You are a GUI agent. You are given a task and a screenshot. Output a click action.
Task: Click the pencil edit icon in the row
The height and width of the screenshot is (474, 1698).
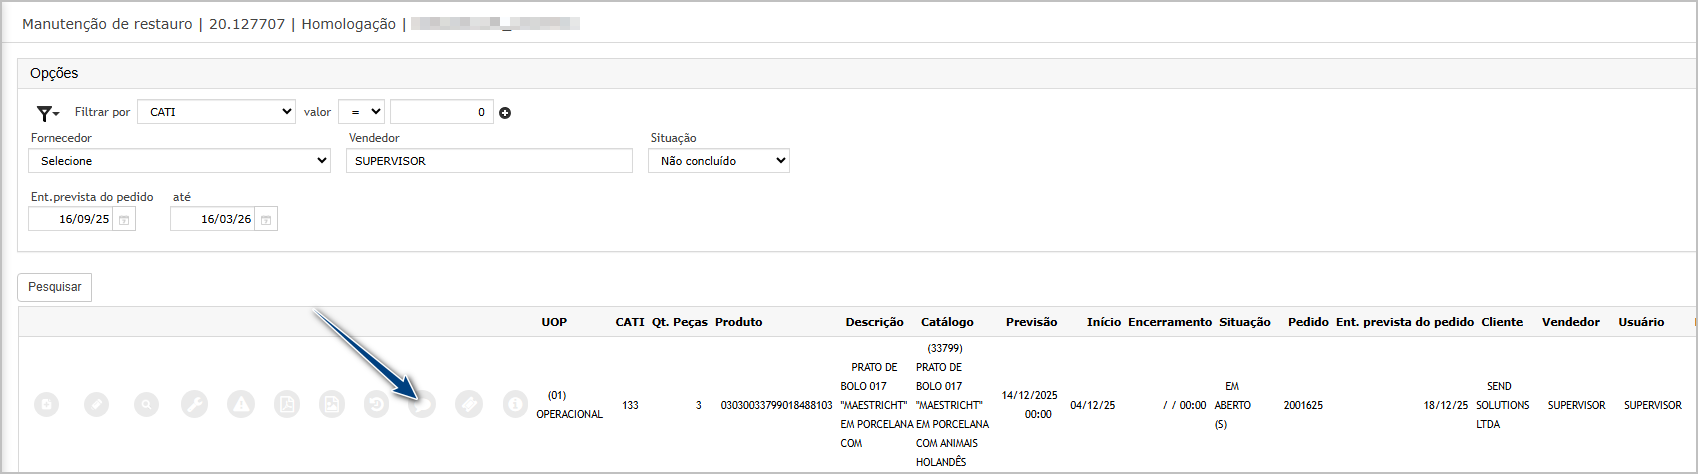coord(96,404)
